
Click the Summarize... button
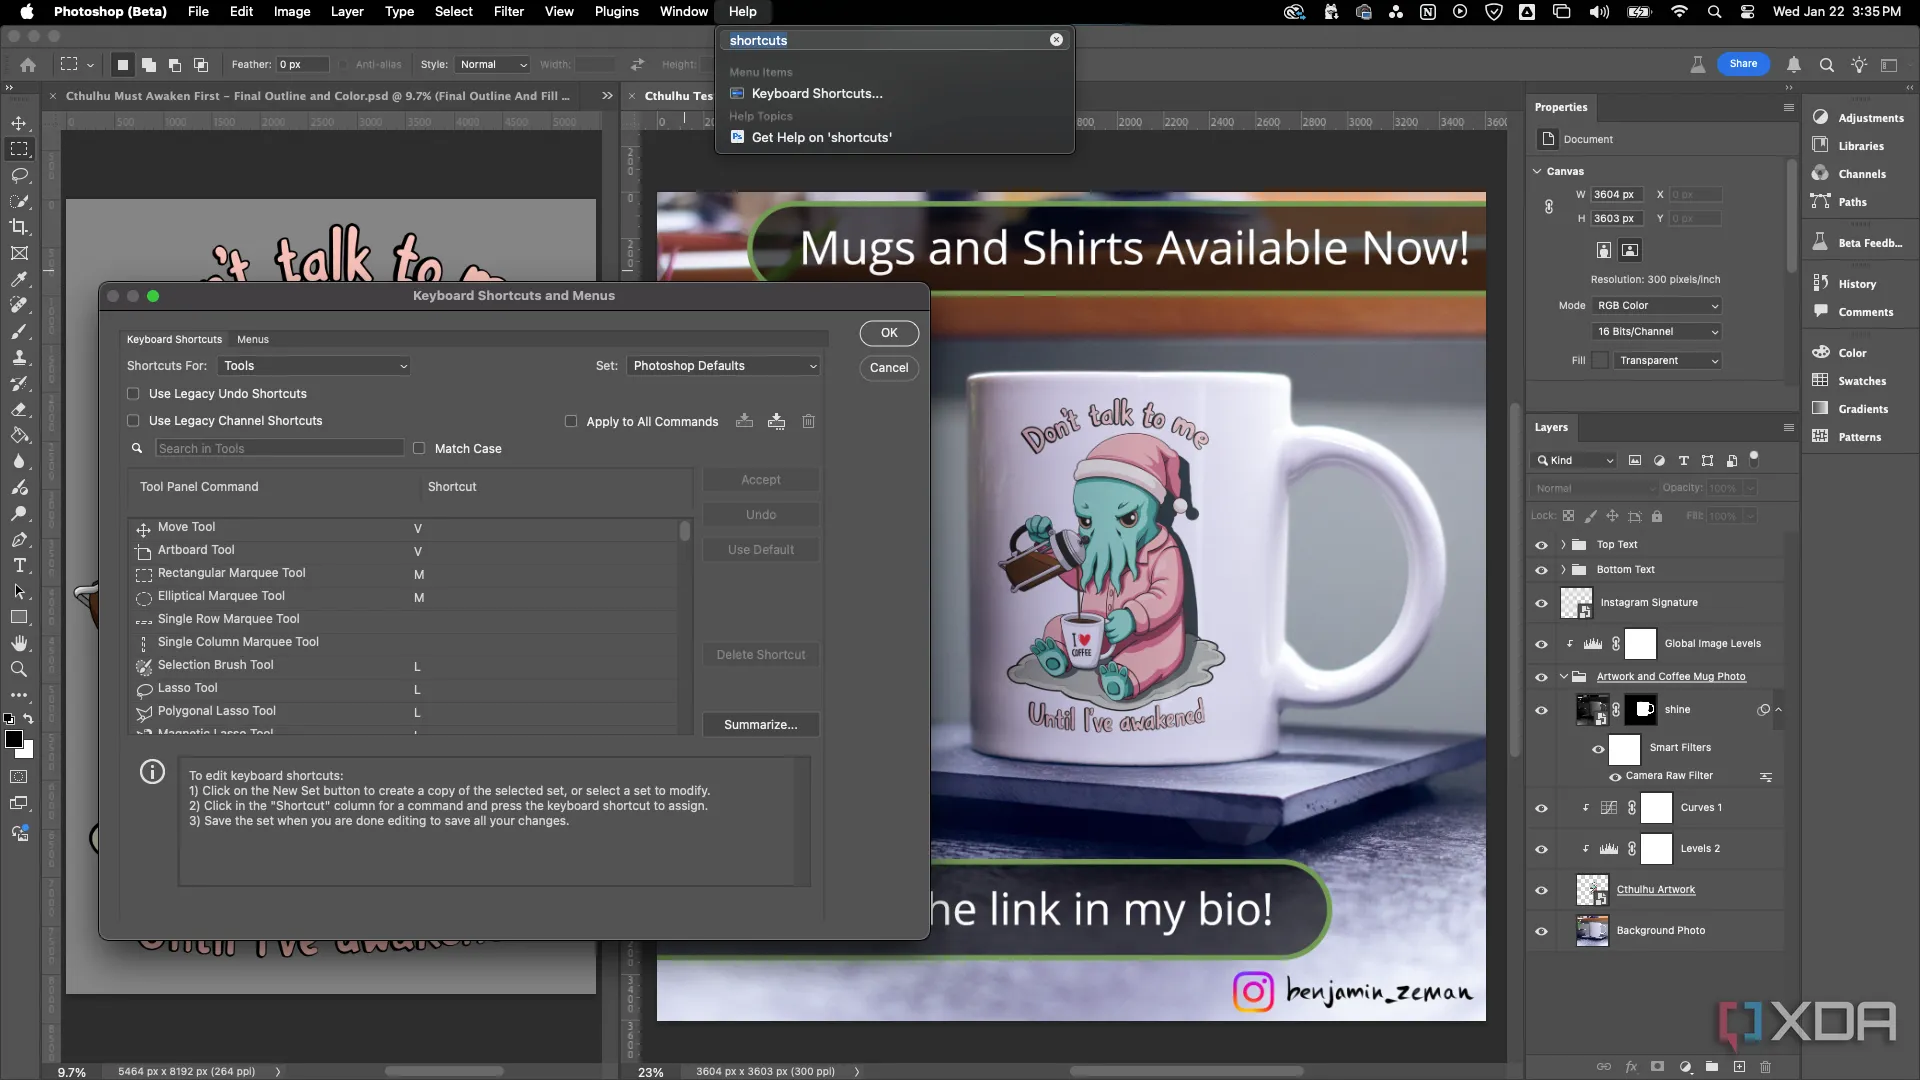coord(761,725)
